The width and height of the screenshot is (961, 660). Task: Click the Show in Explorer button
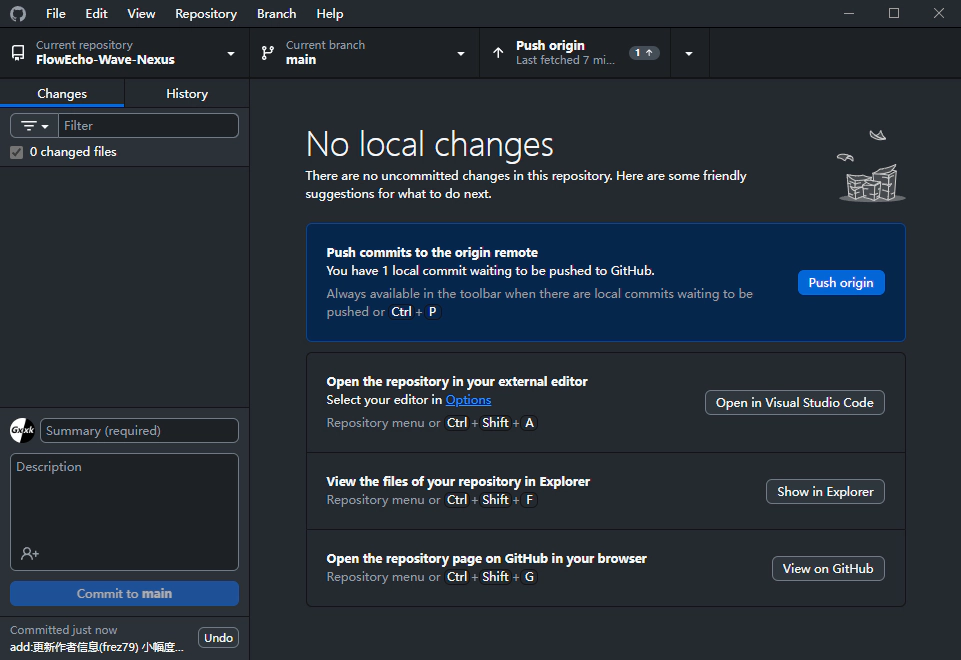pos(825,491)
